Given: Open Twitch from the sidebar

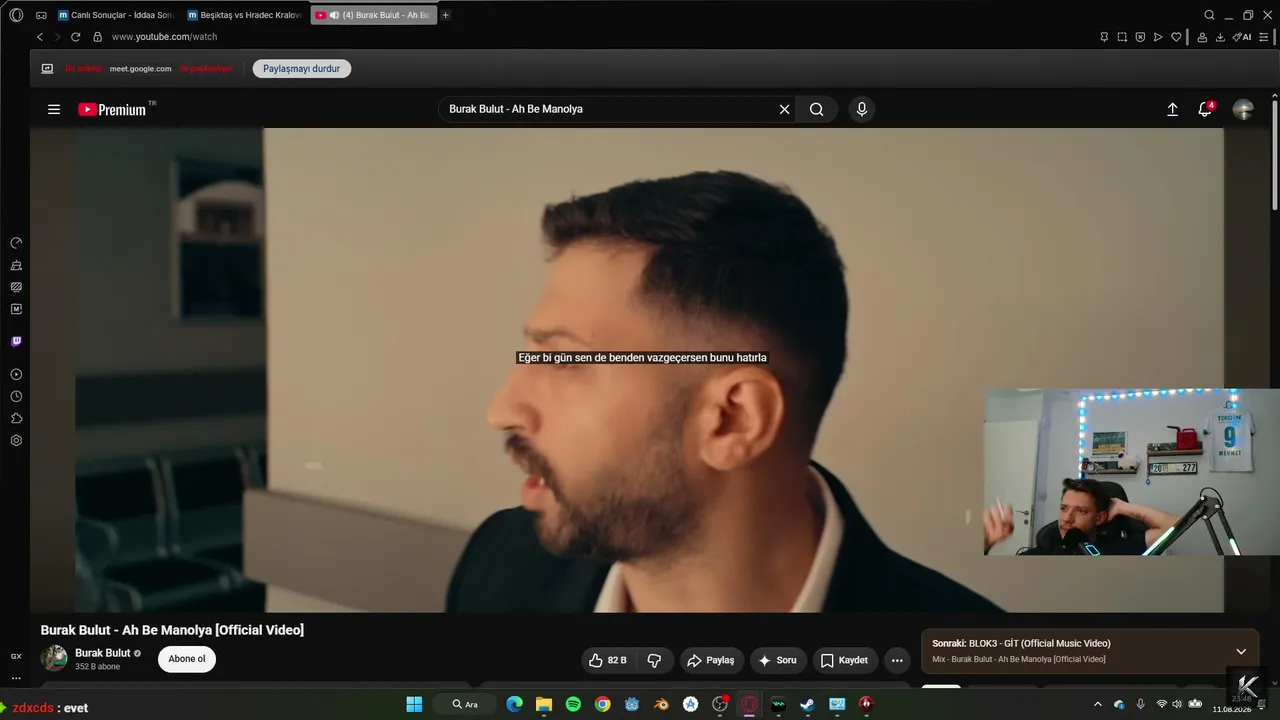Looking at the screenshot, I should (x=16, y=341).
